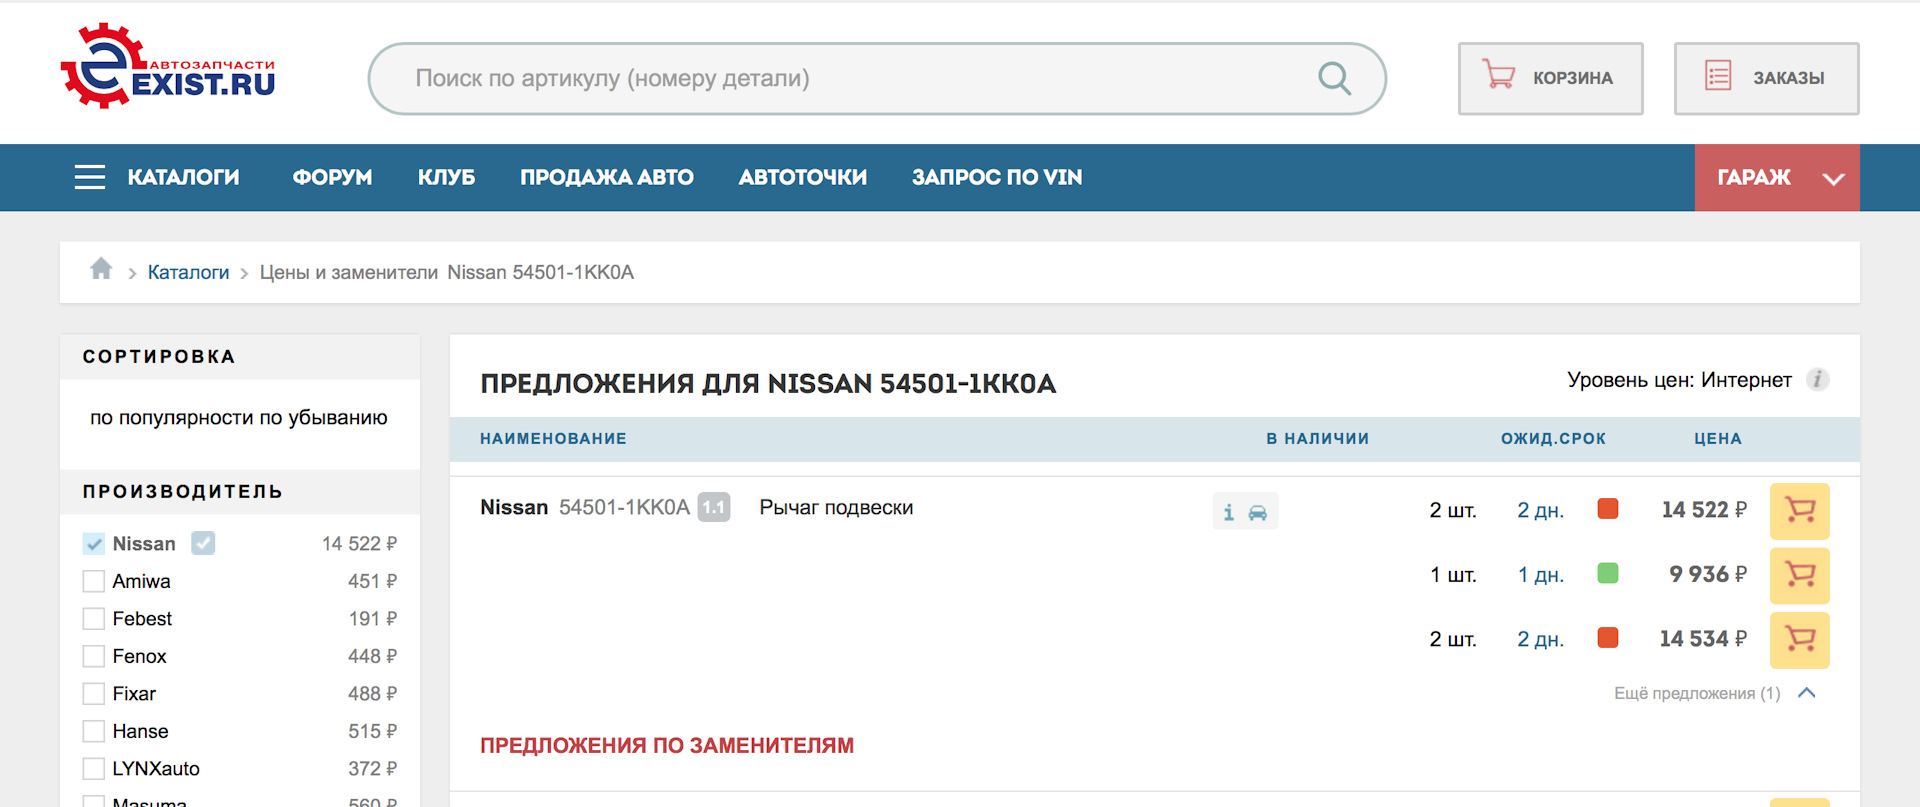1920x807 pixels.
Task: Click the search magnifier icon
Action: tap(1334, 78)
